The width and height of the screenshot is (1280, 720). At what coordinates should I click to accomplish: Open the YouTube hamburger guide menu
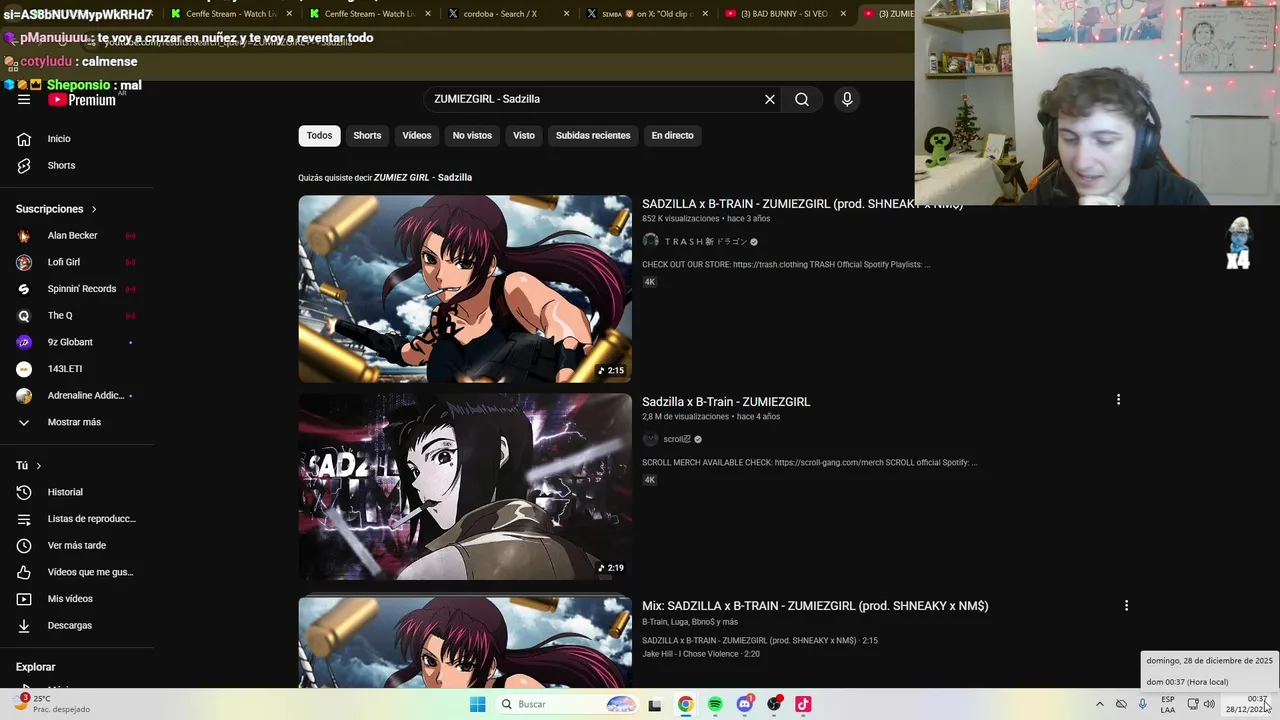[24, 99]
